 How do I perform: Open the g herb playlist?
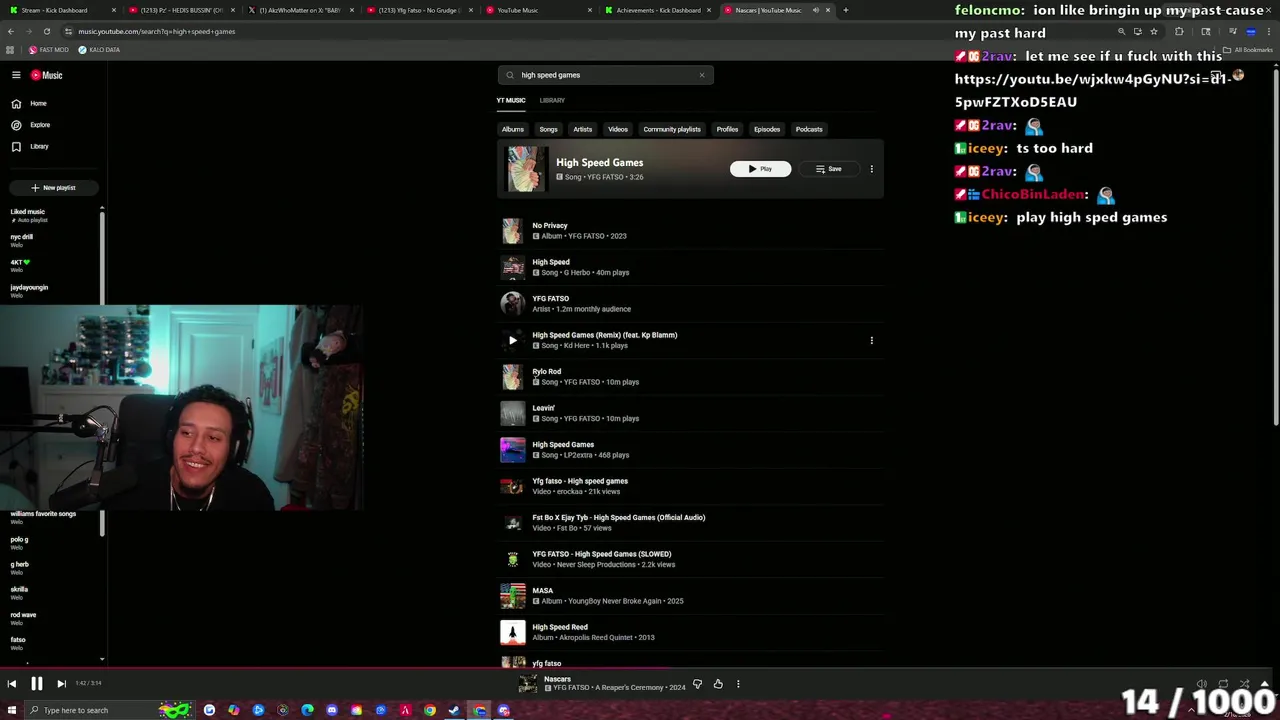[52, 567]
